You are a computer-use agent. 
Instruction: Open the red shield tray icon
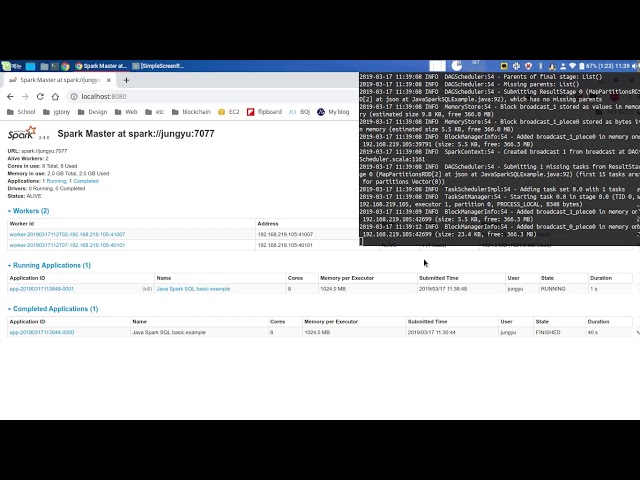[529, 66]
